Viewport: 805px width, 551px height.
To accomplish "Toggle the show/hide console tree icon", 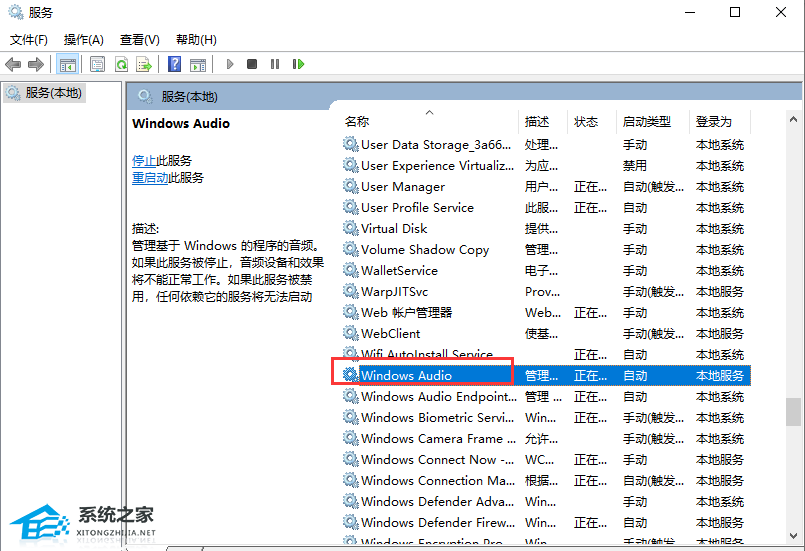I will [x=67, y=64].
